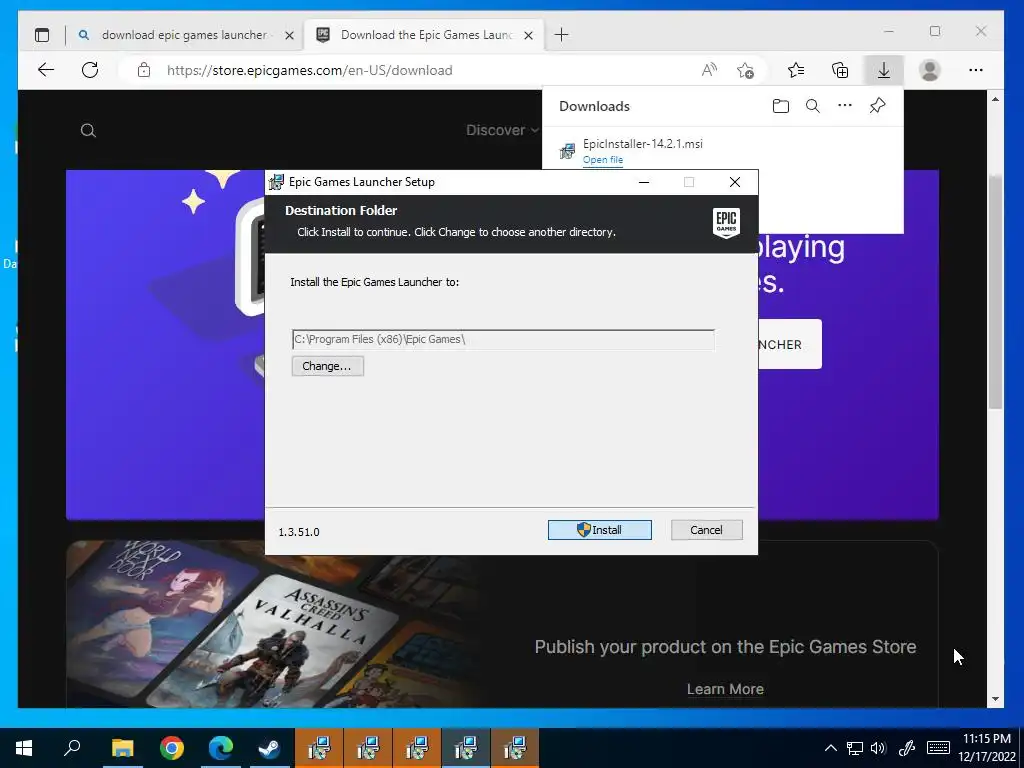1024x768 pixels.
Task: Click the EpicInstaller-14.2.1.msi file name
Action: (643, 144)
